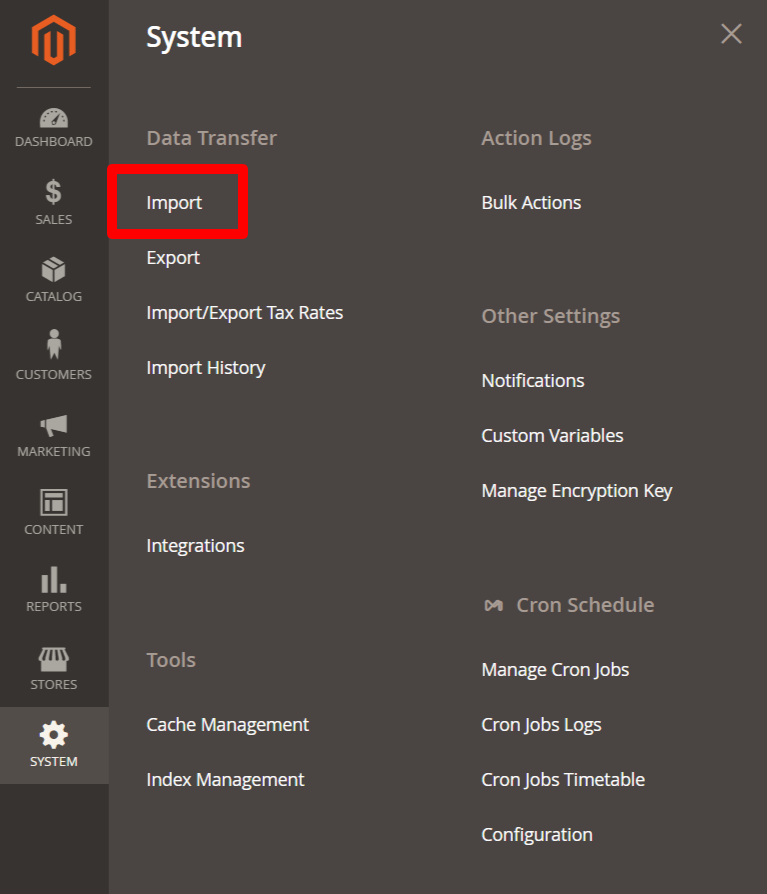This screenshot has width=767, height=894.
Task: Open the Export menu item
Action: point(173,258)
